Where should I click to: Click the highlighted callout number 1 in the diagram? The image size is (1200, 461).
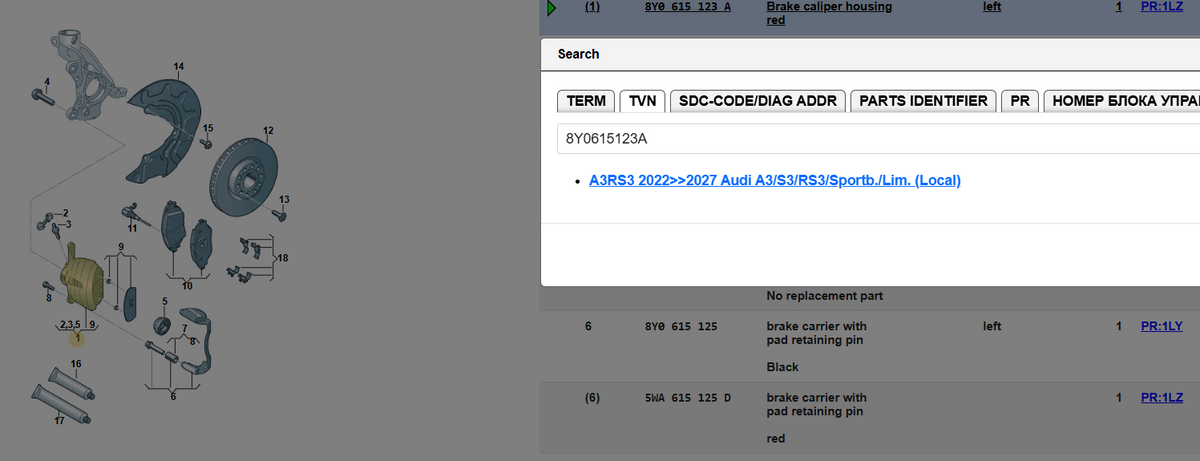tap(76, 339)
